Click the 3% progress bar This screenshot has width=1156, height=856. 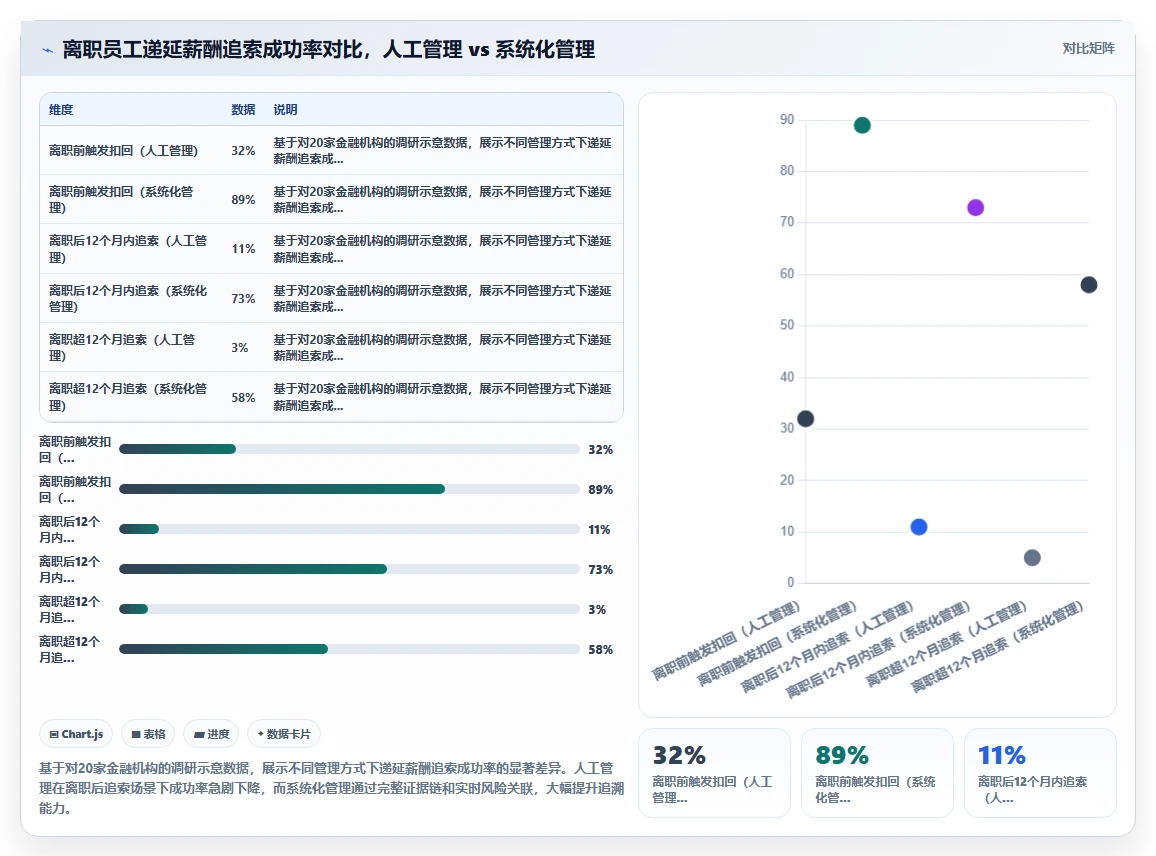tap(349, 609)
